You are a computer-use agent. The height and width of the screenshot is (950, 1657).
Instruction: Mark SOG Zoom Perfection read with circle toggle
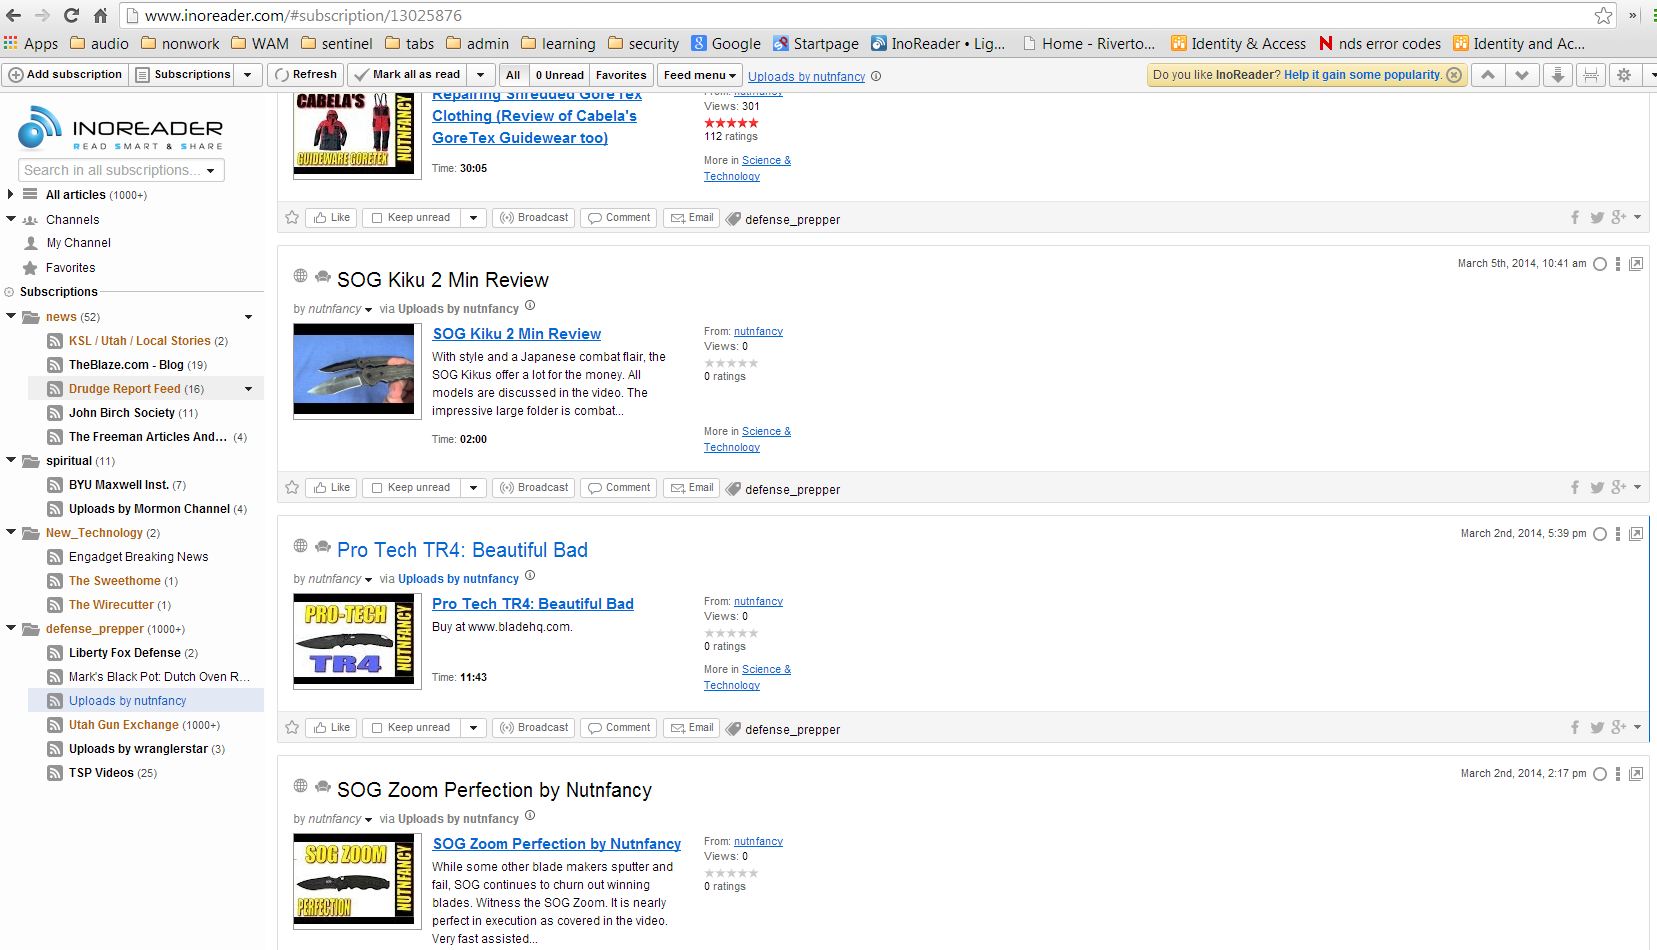(x=1600, y=774)
